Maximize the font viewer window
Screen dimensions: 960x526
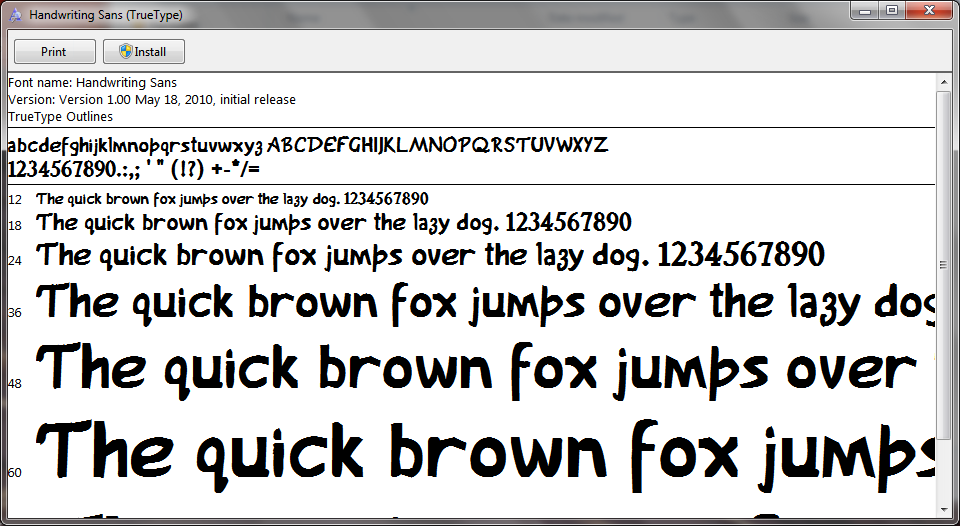(x=892, y=10)
